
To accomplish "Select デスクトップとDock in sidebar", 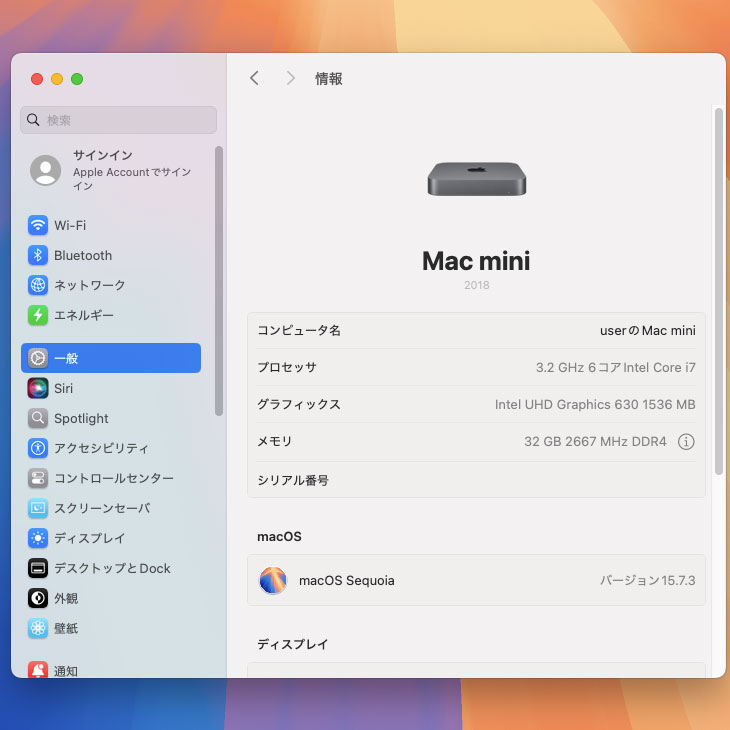I will tap(111, 568).
